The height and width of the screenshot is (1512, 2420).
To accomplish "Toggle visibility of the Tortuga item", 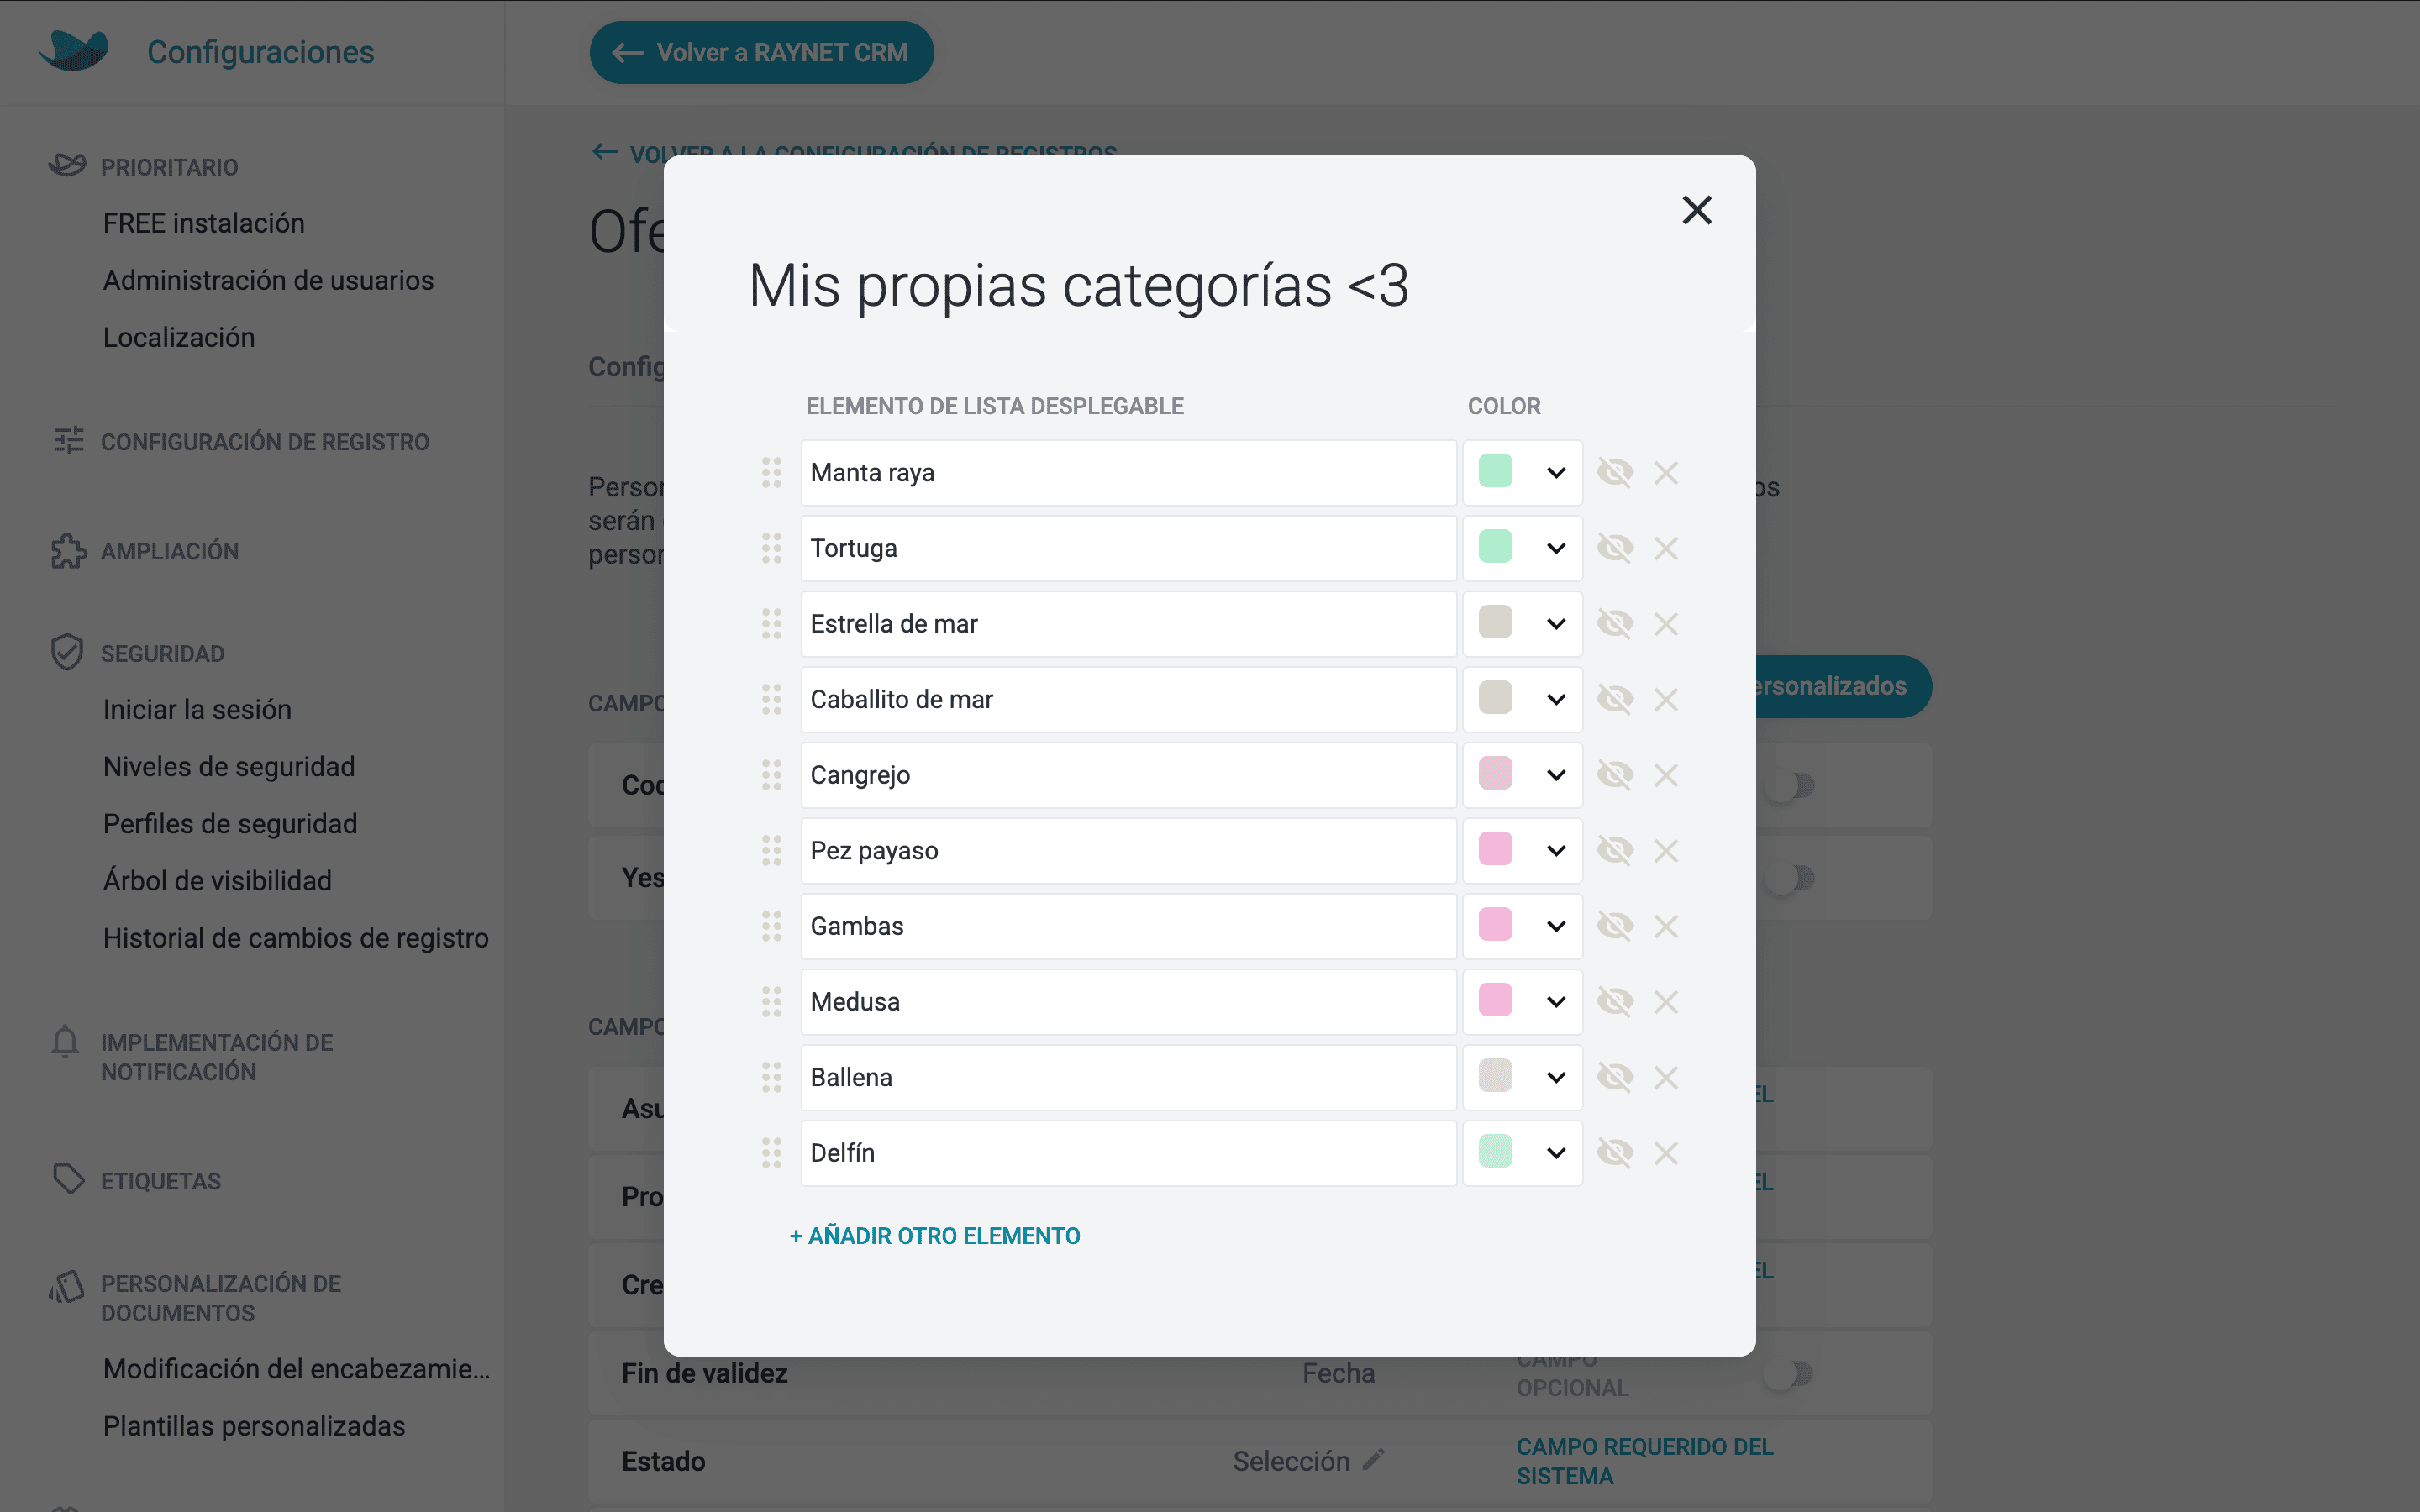I will click(x=1616, y=548).
